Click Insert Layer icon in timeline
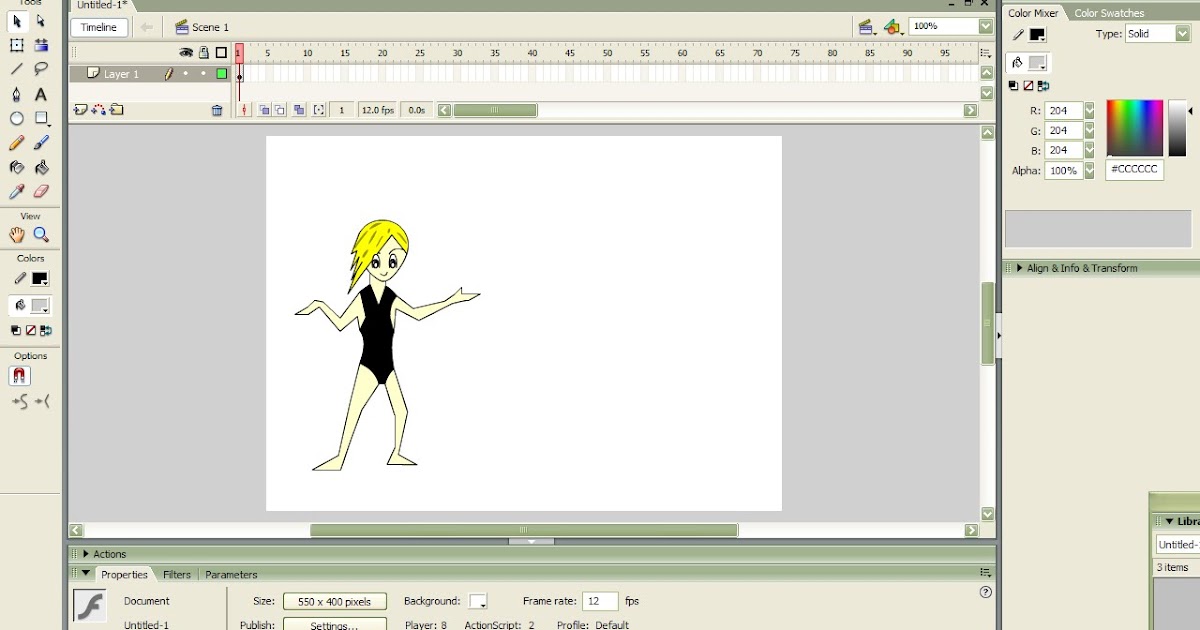 point(80,110)
